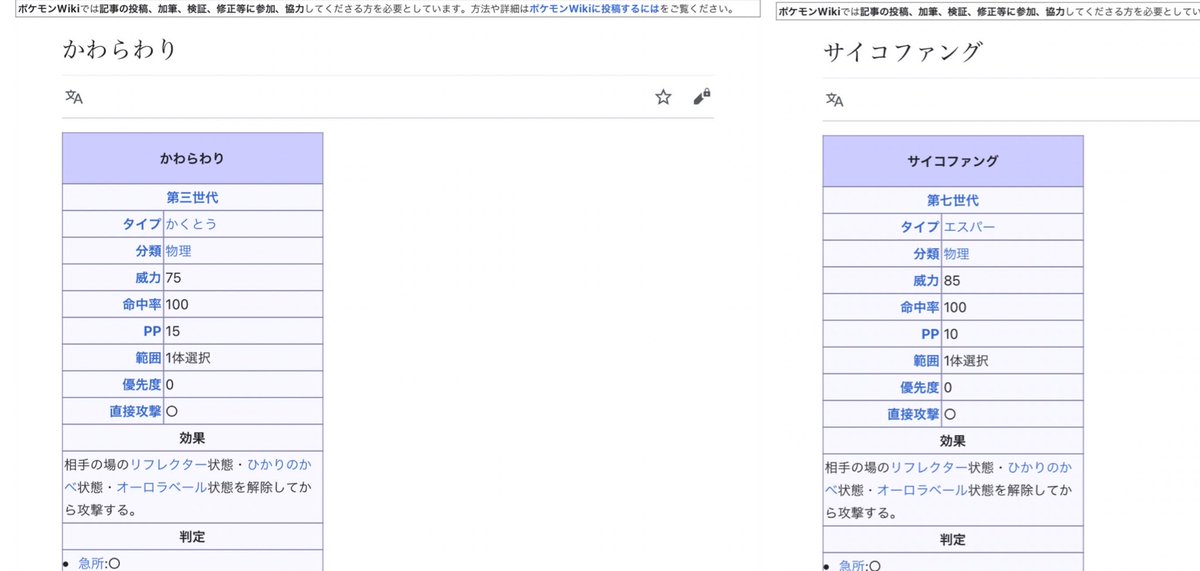
Task: Open language options on the かわらわり page
Action: [74, 97]
